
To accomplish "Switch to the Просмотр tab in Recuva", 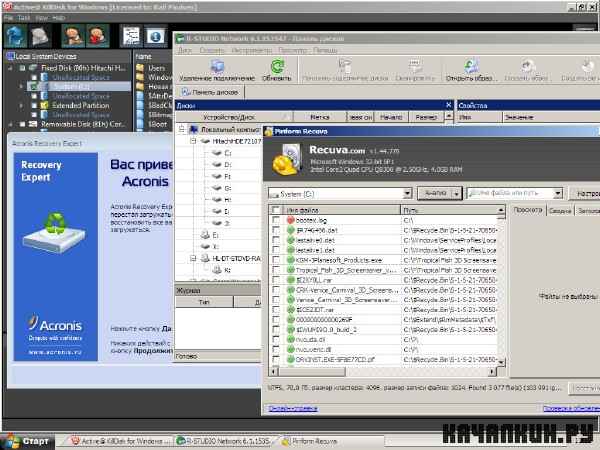I will [x=528, y=210].
